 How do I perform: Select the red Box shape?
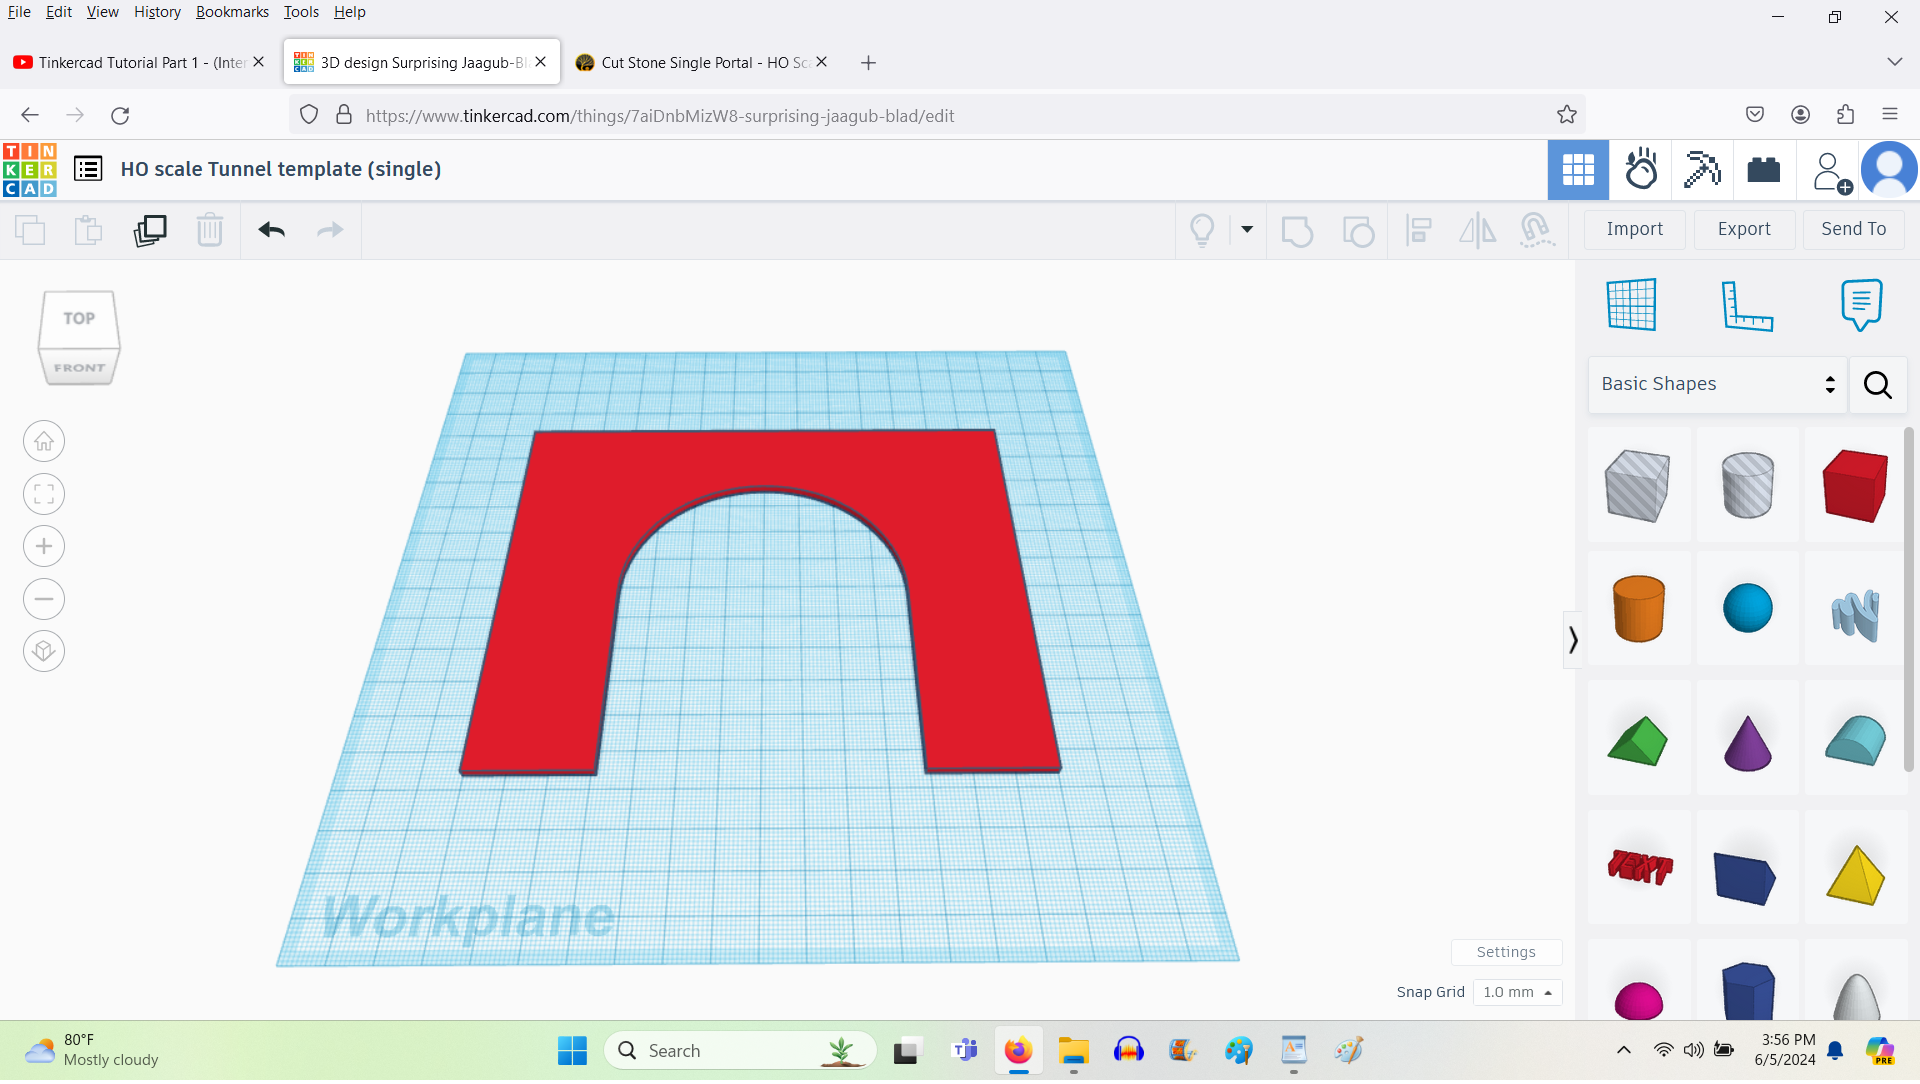pyautogui.click(x=1854, y=485)
